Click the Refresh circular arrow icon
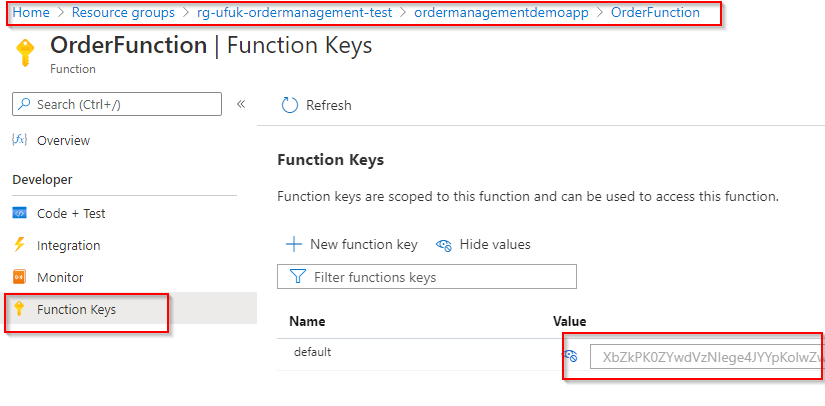The width and height of the screenshot is (825, 406). (x=290, y=105)
